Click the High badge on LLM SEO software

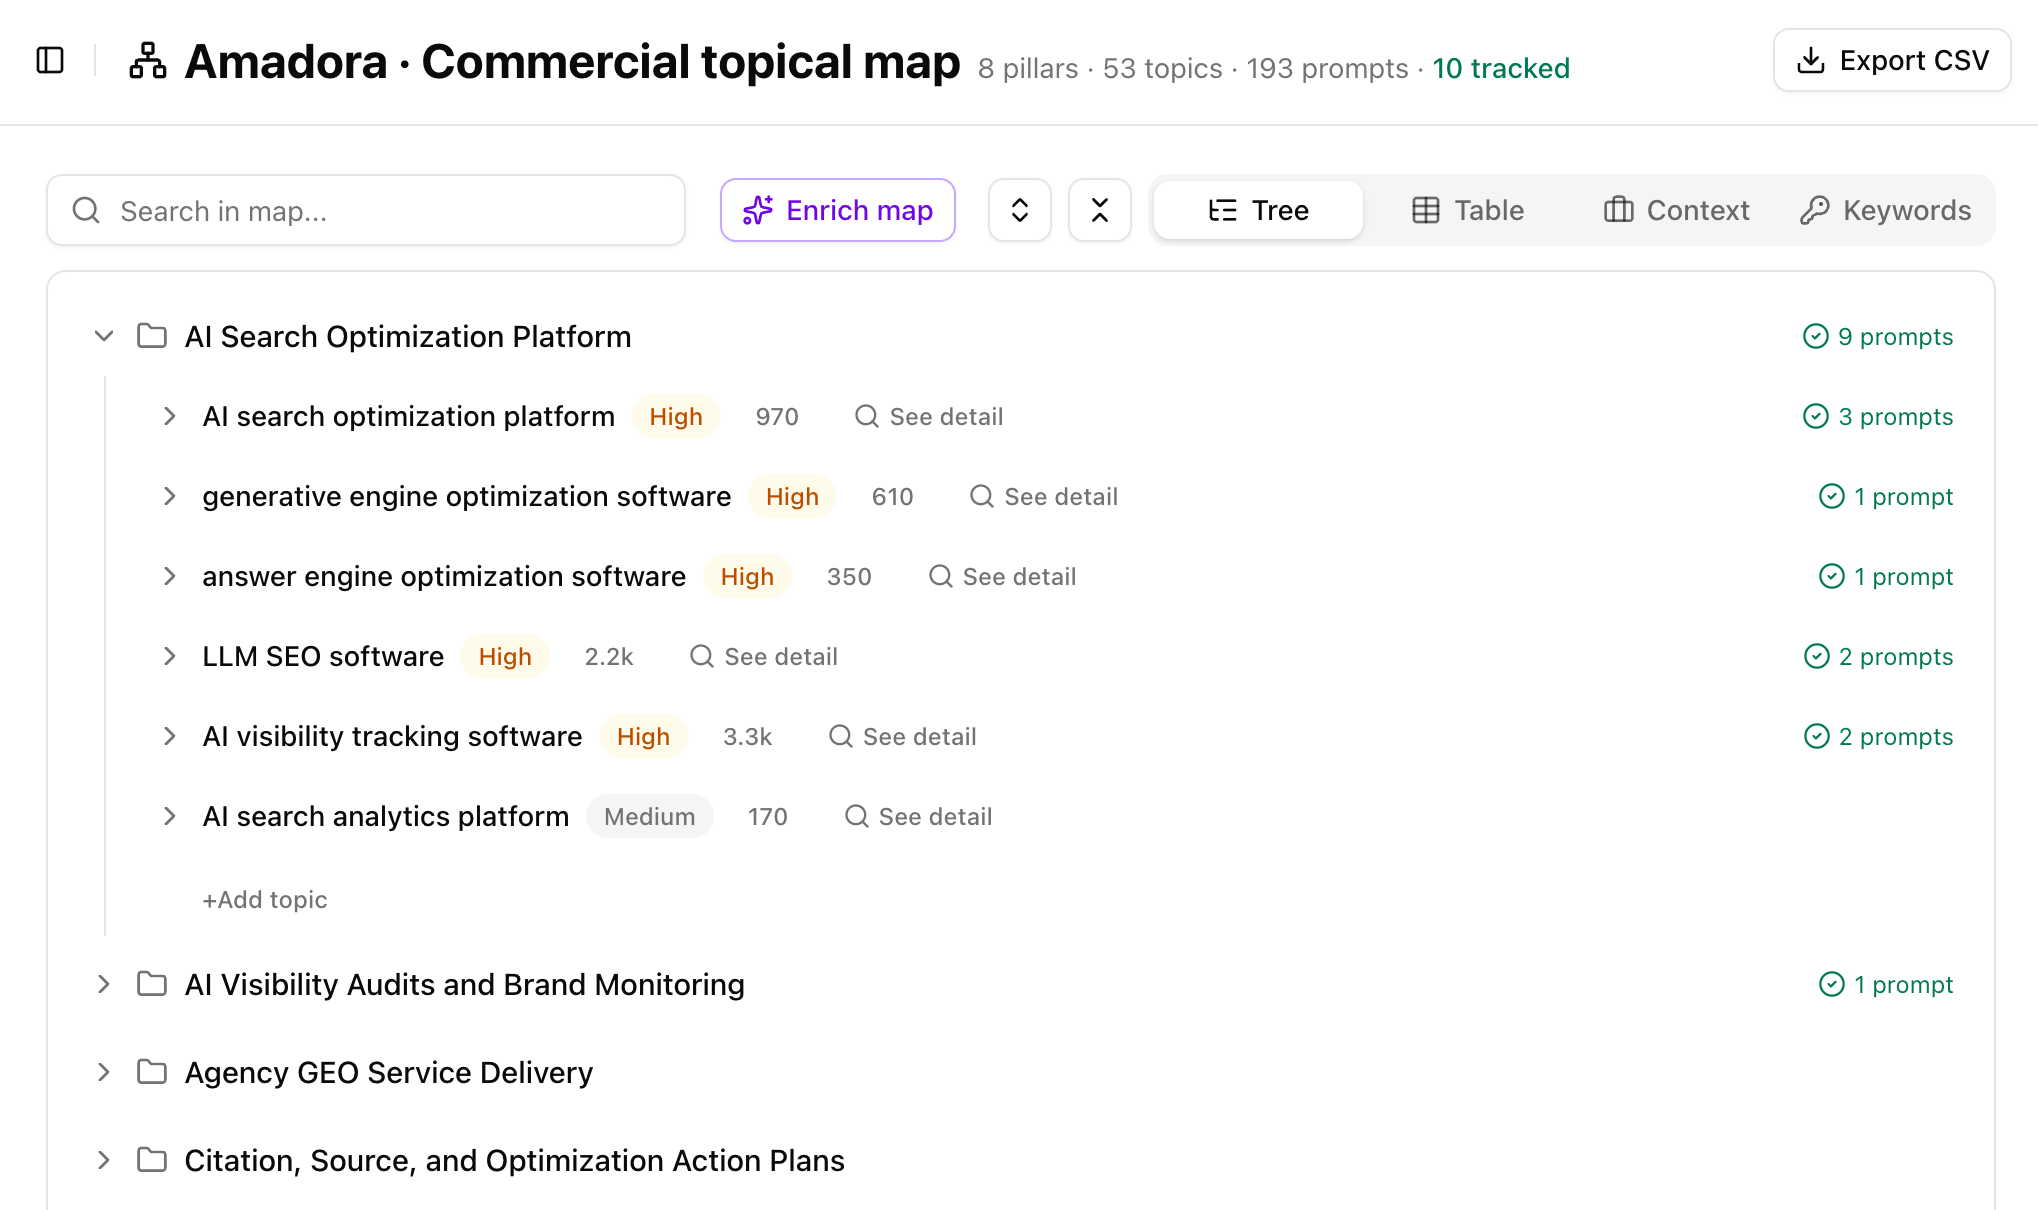[x=505, y=656]
